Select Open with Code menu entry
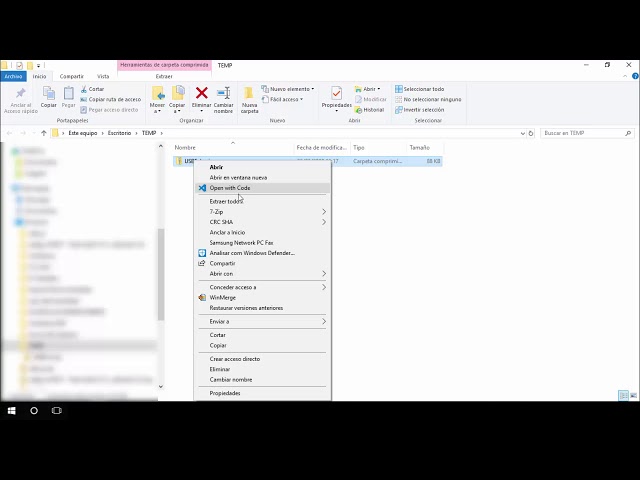Image resolution: width=640 pixels, height=480 pixels. pos(262,188)
